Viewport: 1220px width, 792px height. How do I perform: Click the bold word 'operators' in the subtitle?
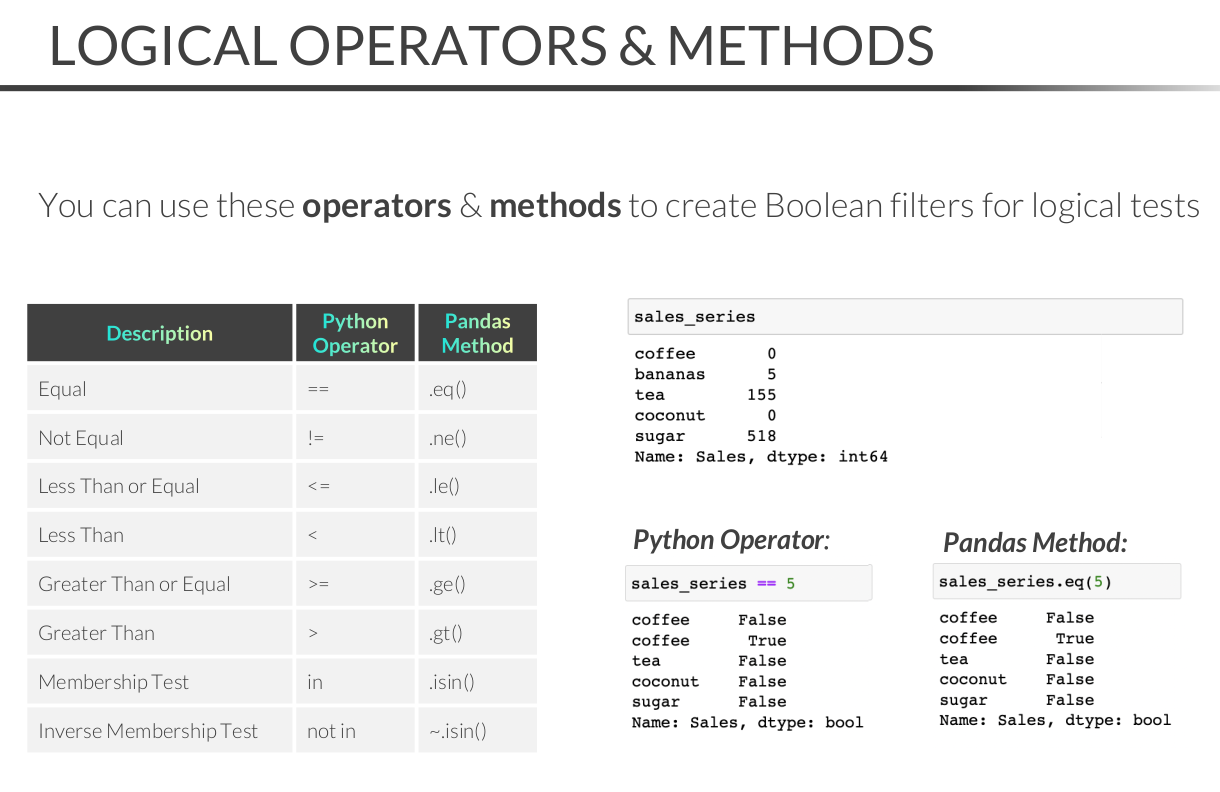pos(376,206)
